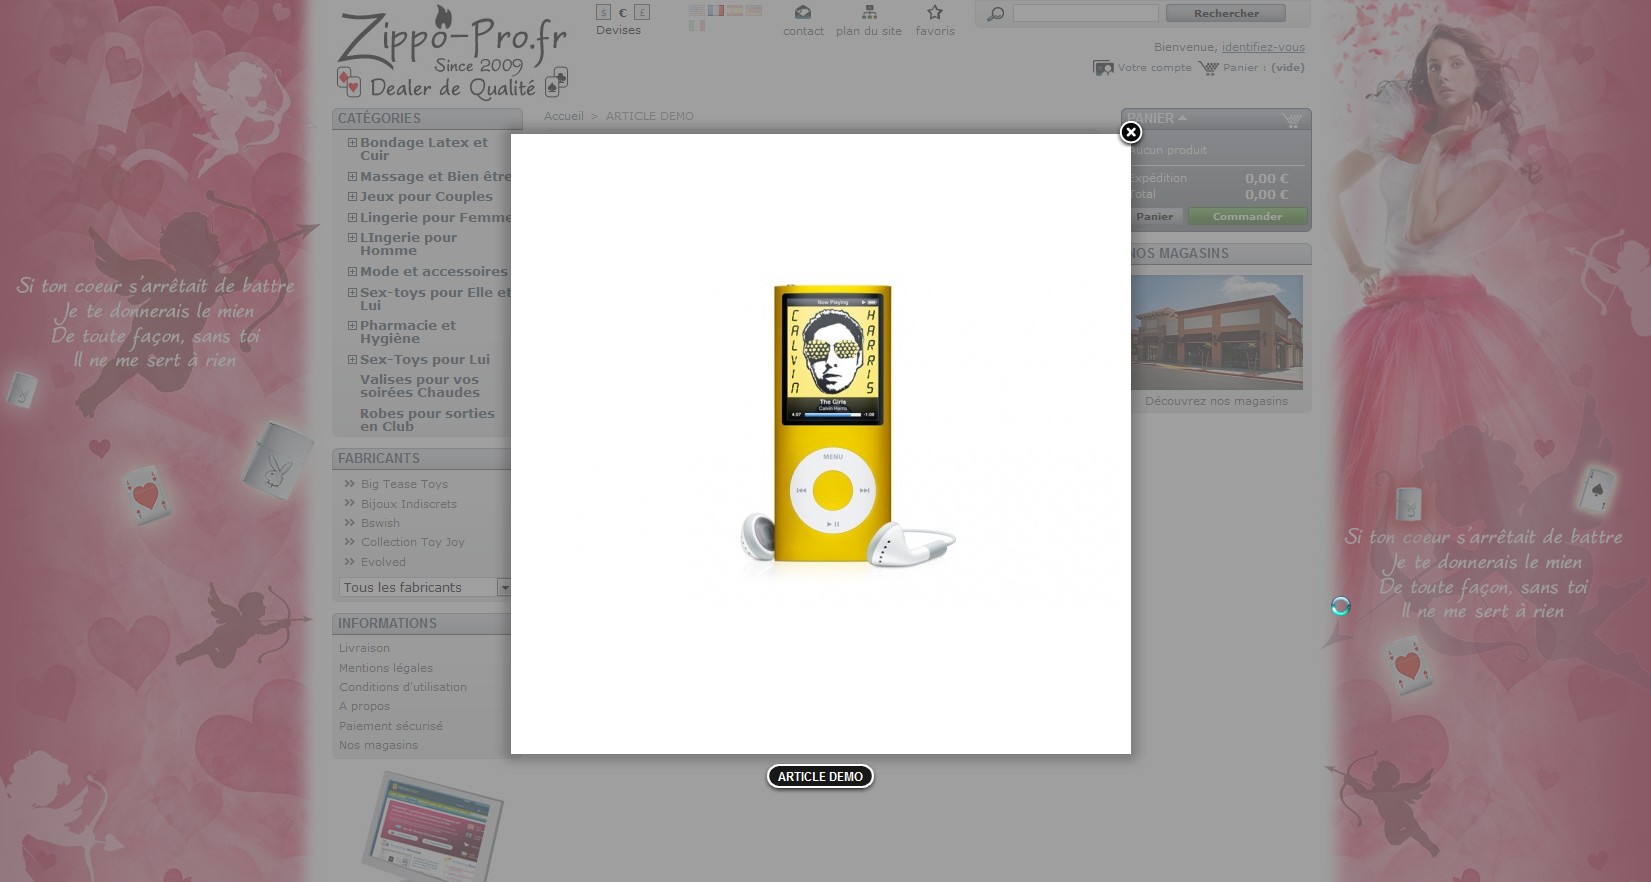Screen dimensions: 1651x882
Task: Click the favoris star icon
Action: tap(935, 12)
